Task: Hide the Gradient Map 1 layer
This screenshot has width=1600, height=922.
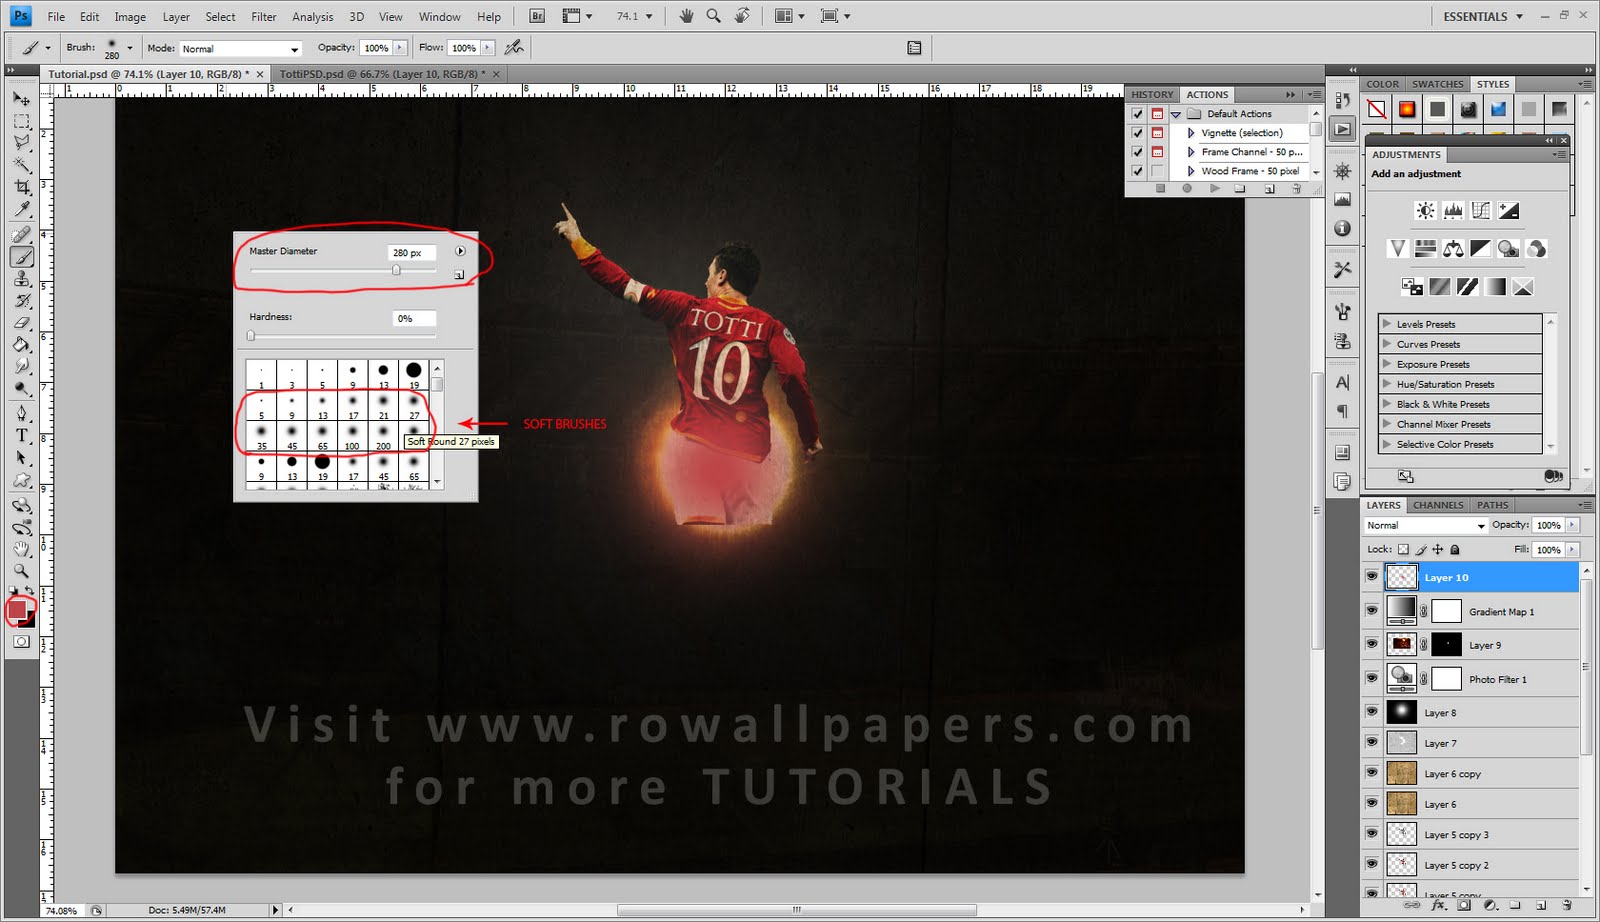Action: click(x=1372, y=610)
